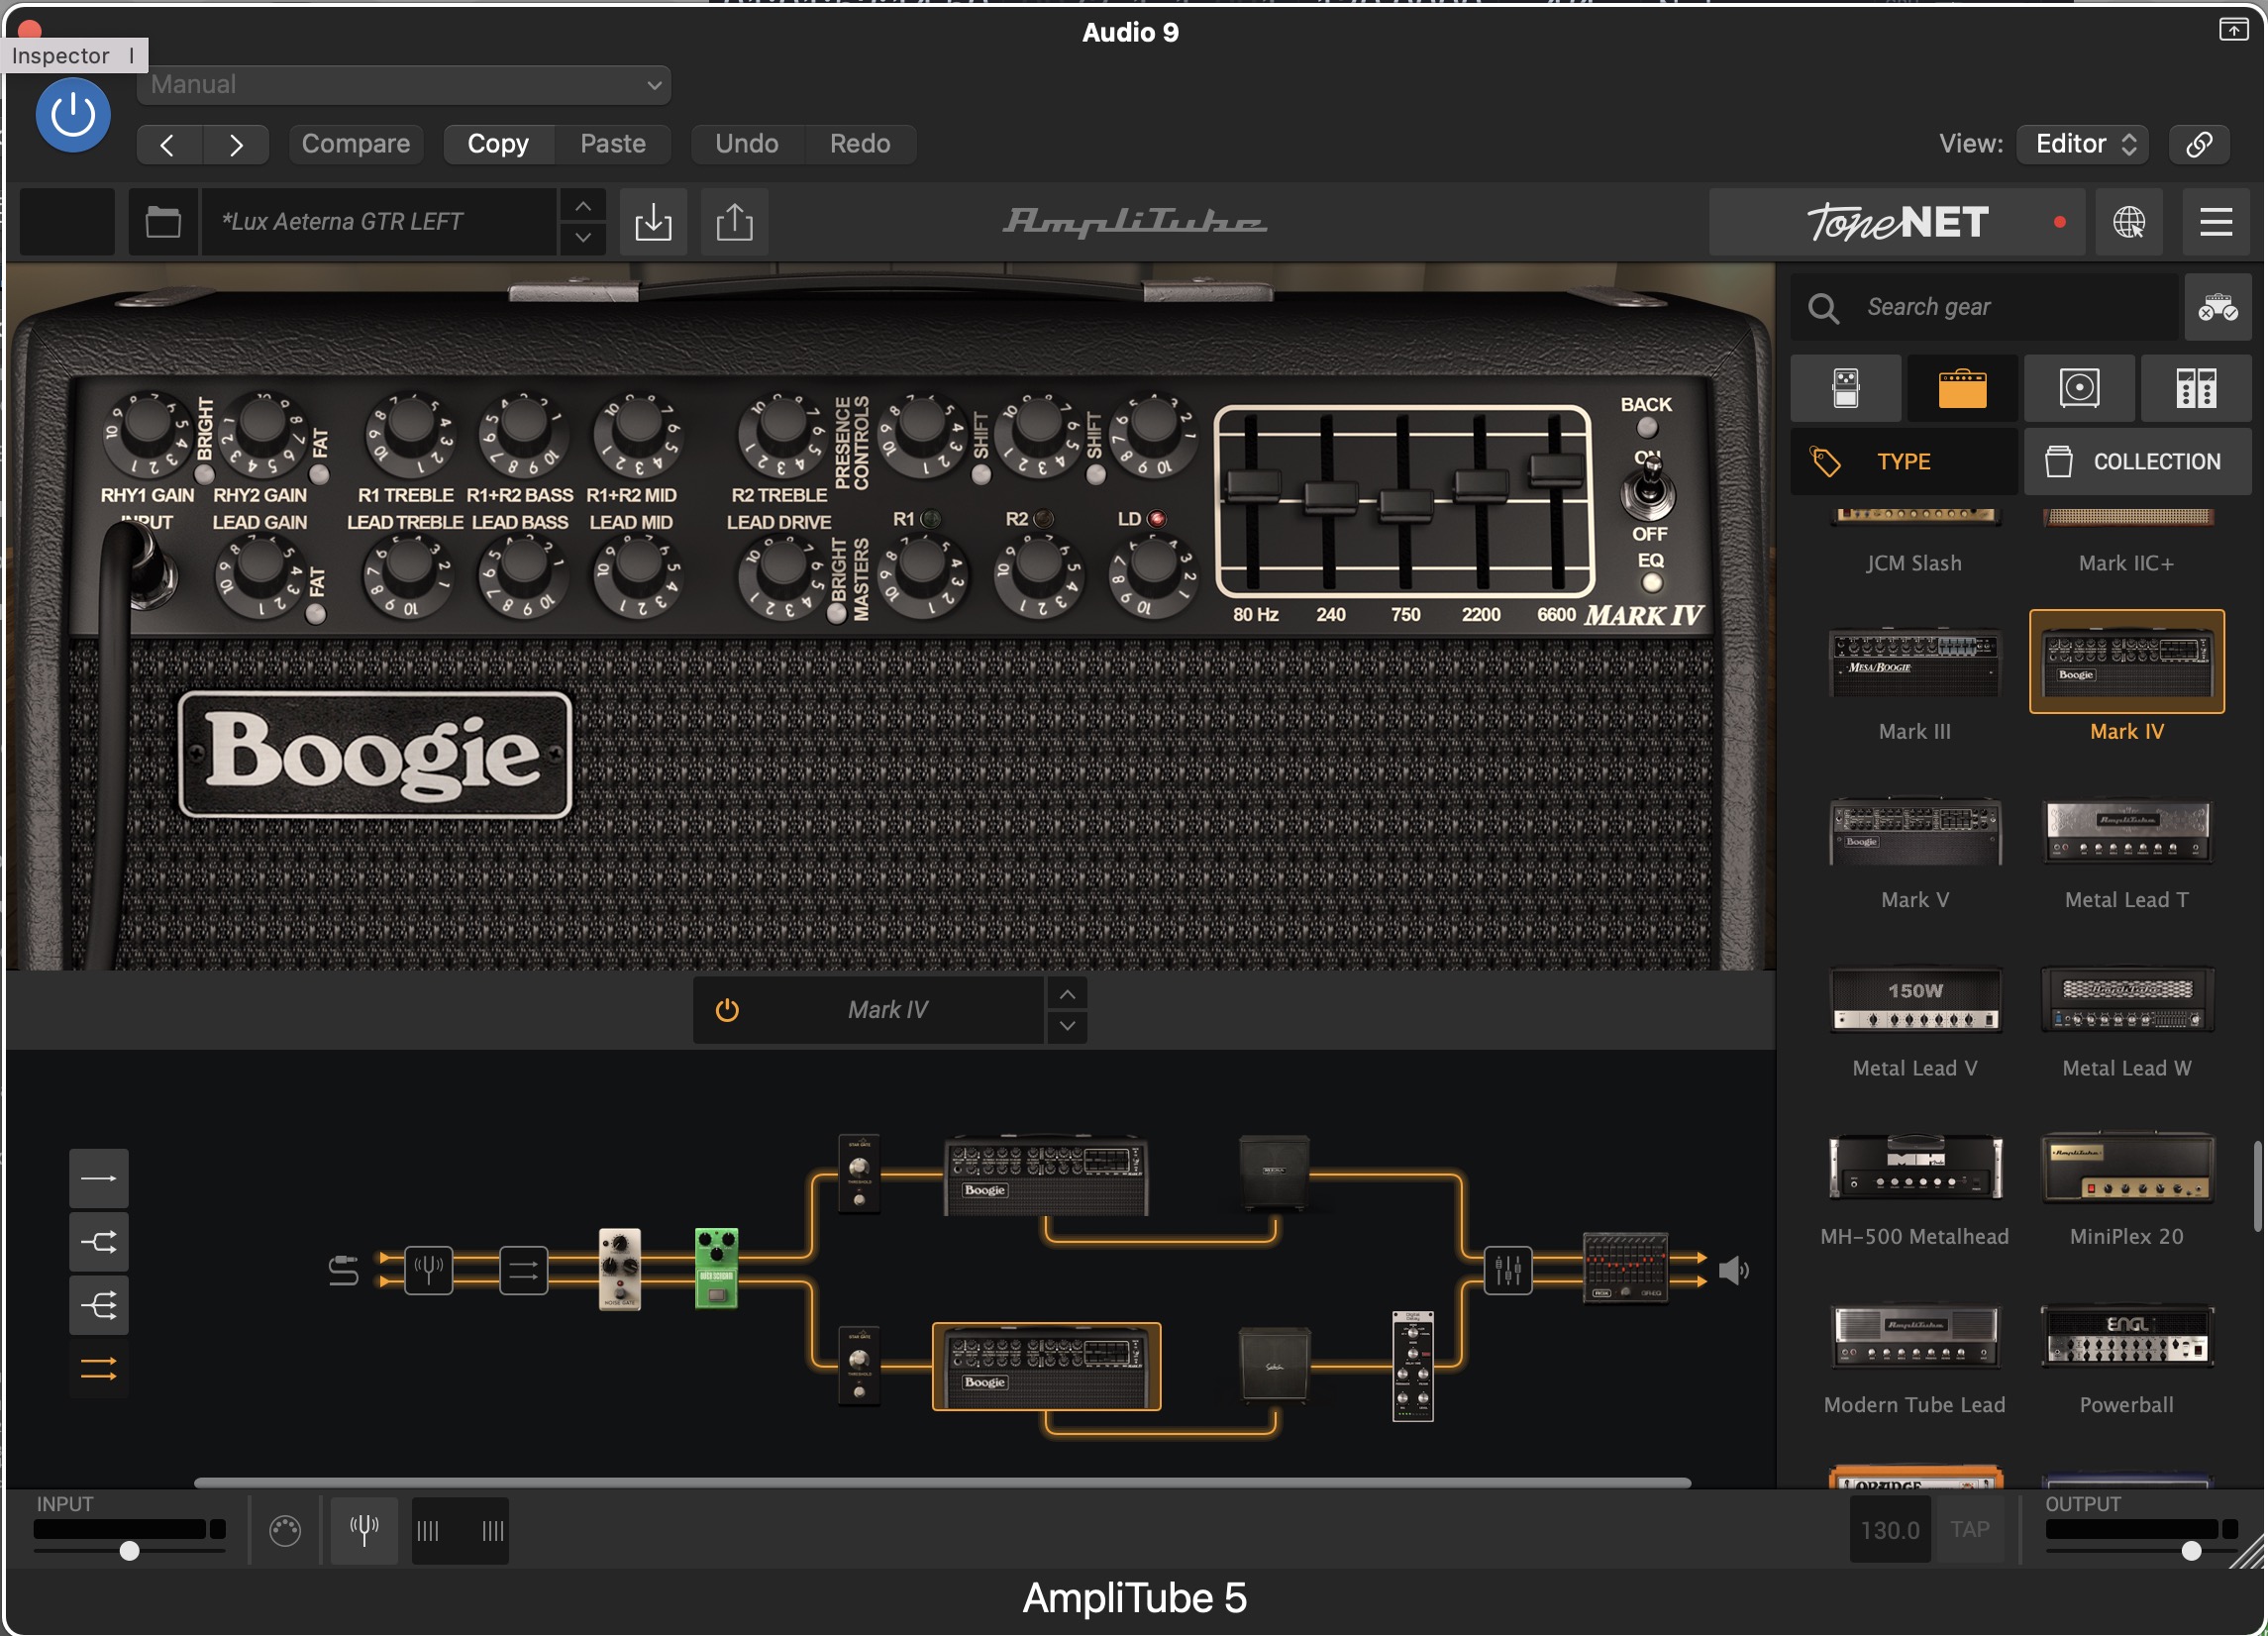Click the OUTPUT level slider handle
The image size is (2268, 1636).
[2190, 1551]
